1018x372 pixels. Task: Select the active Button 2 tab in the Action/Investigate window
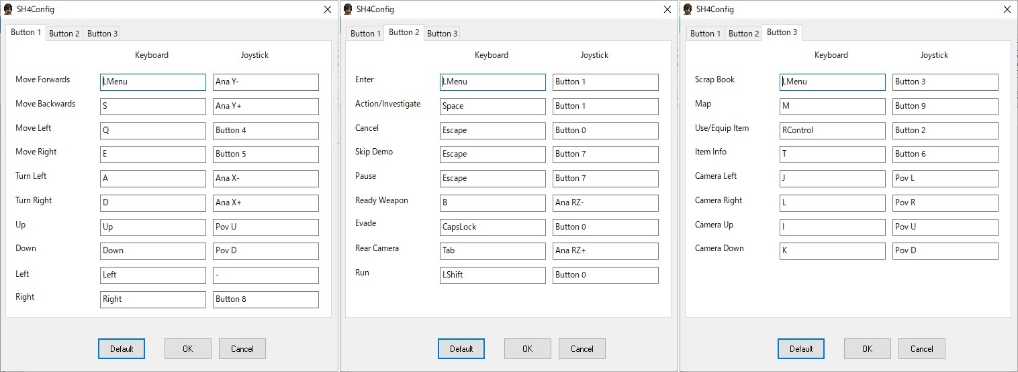(x=404, y=32)
